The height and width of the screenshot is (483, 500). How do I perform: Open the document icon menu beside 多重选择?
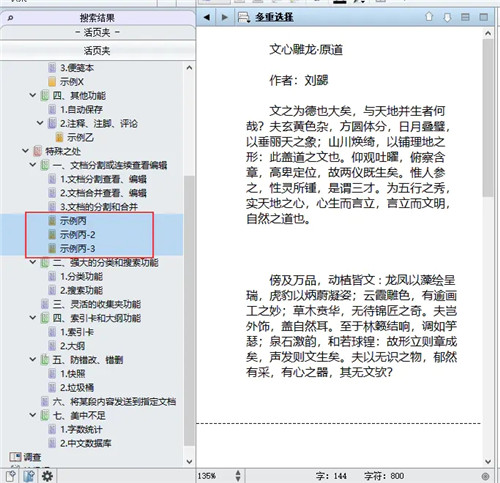tap(244, 17)
